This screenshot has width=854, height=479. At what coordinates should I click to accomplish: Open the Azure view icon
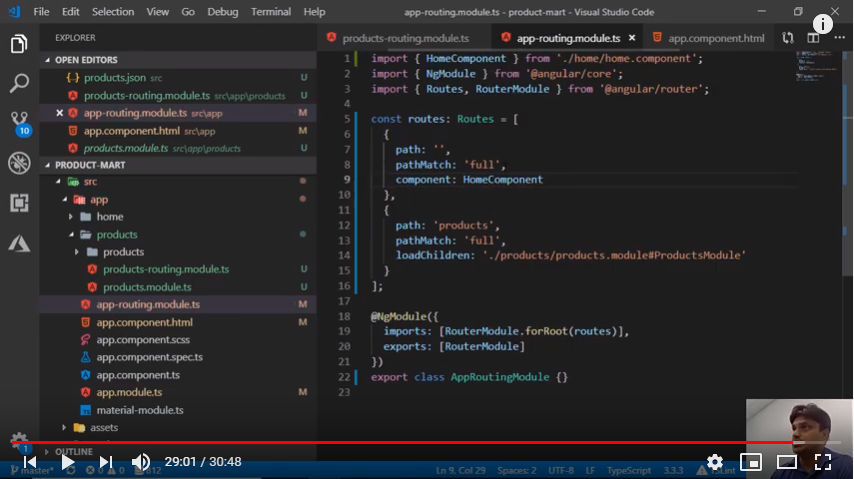tap(19, 243)
